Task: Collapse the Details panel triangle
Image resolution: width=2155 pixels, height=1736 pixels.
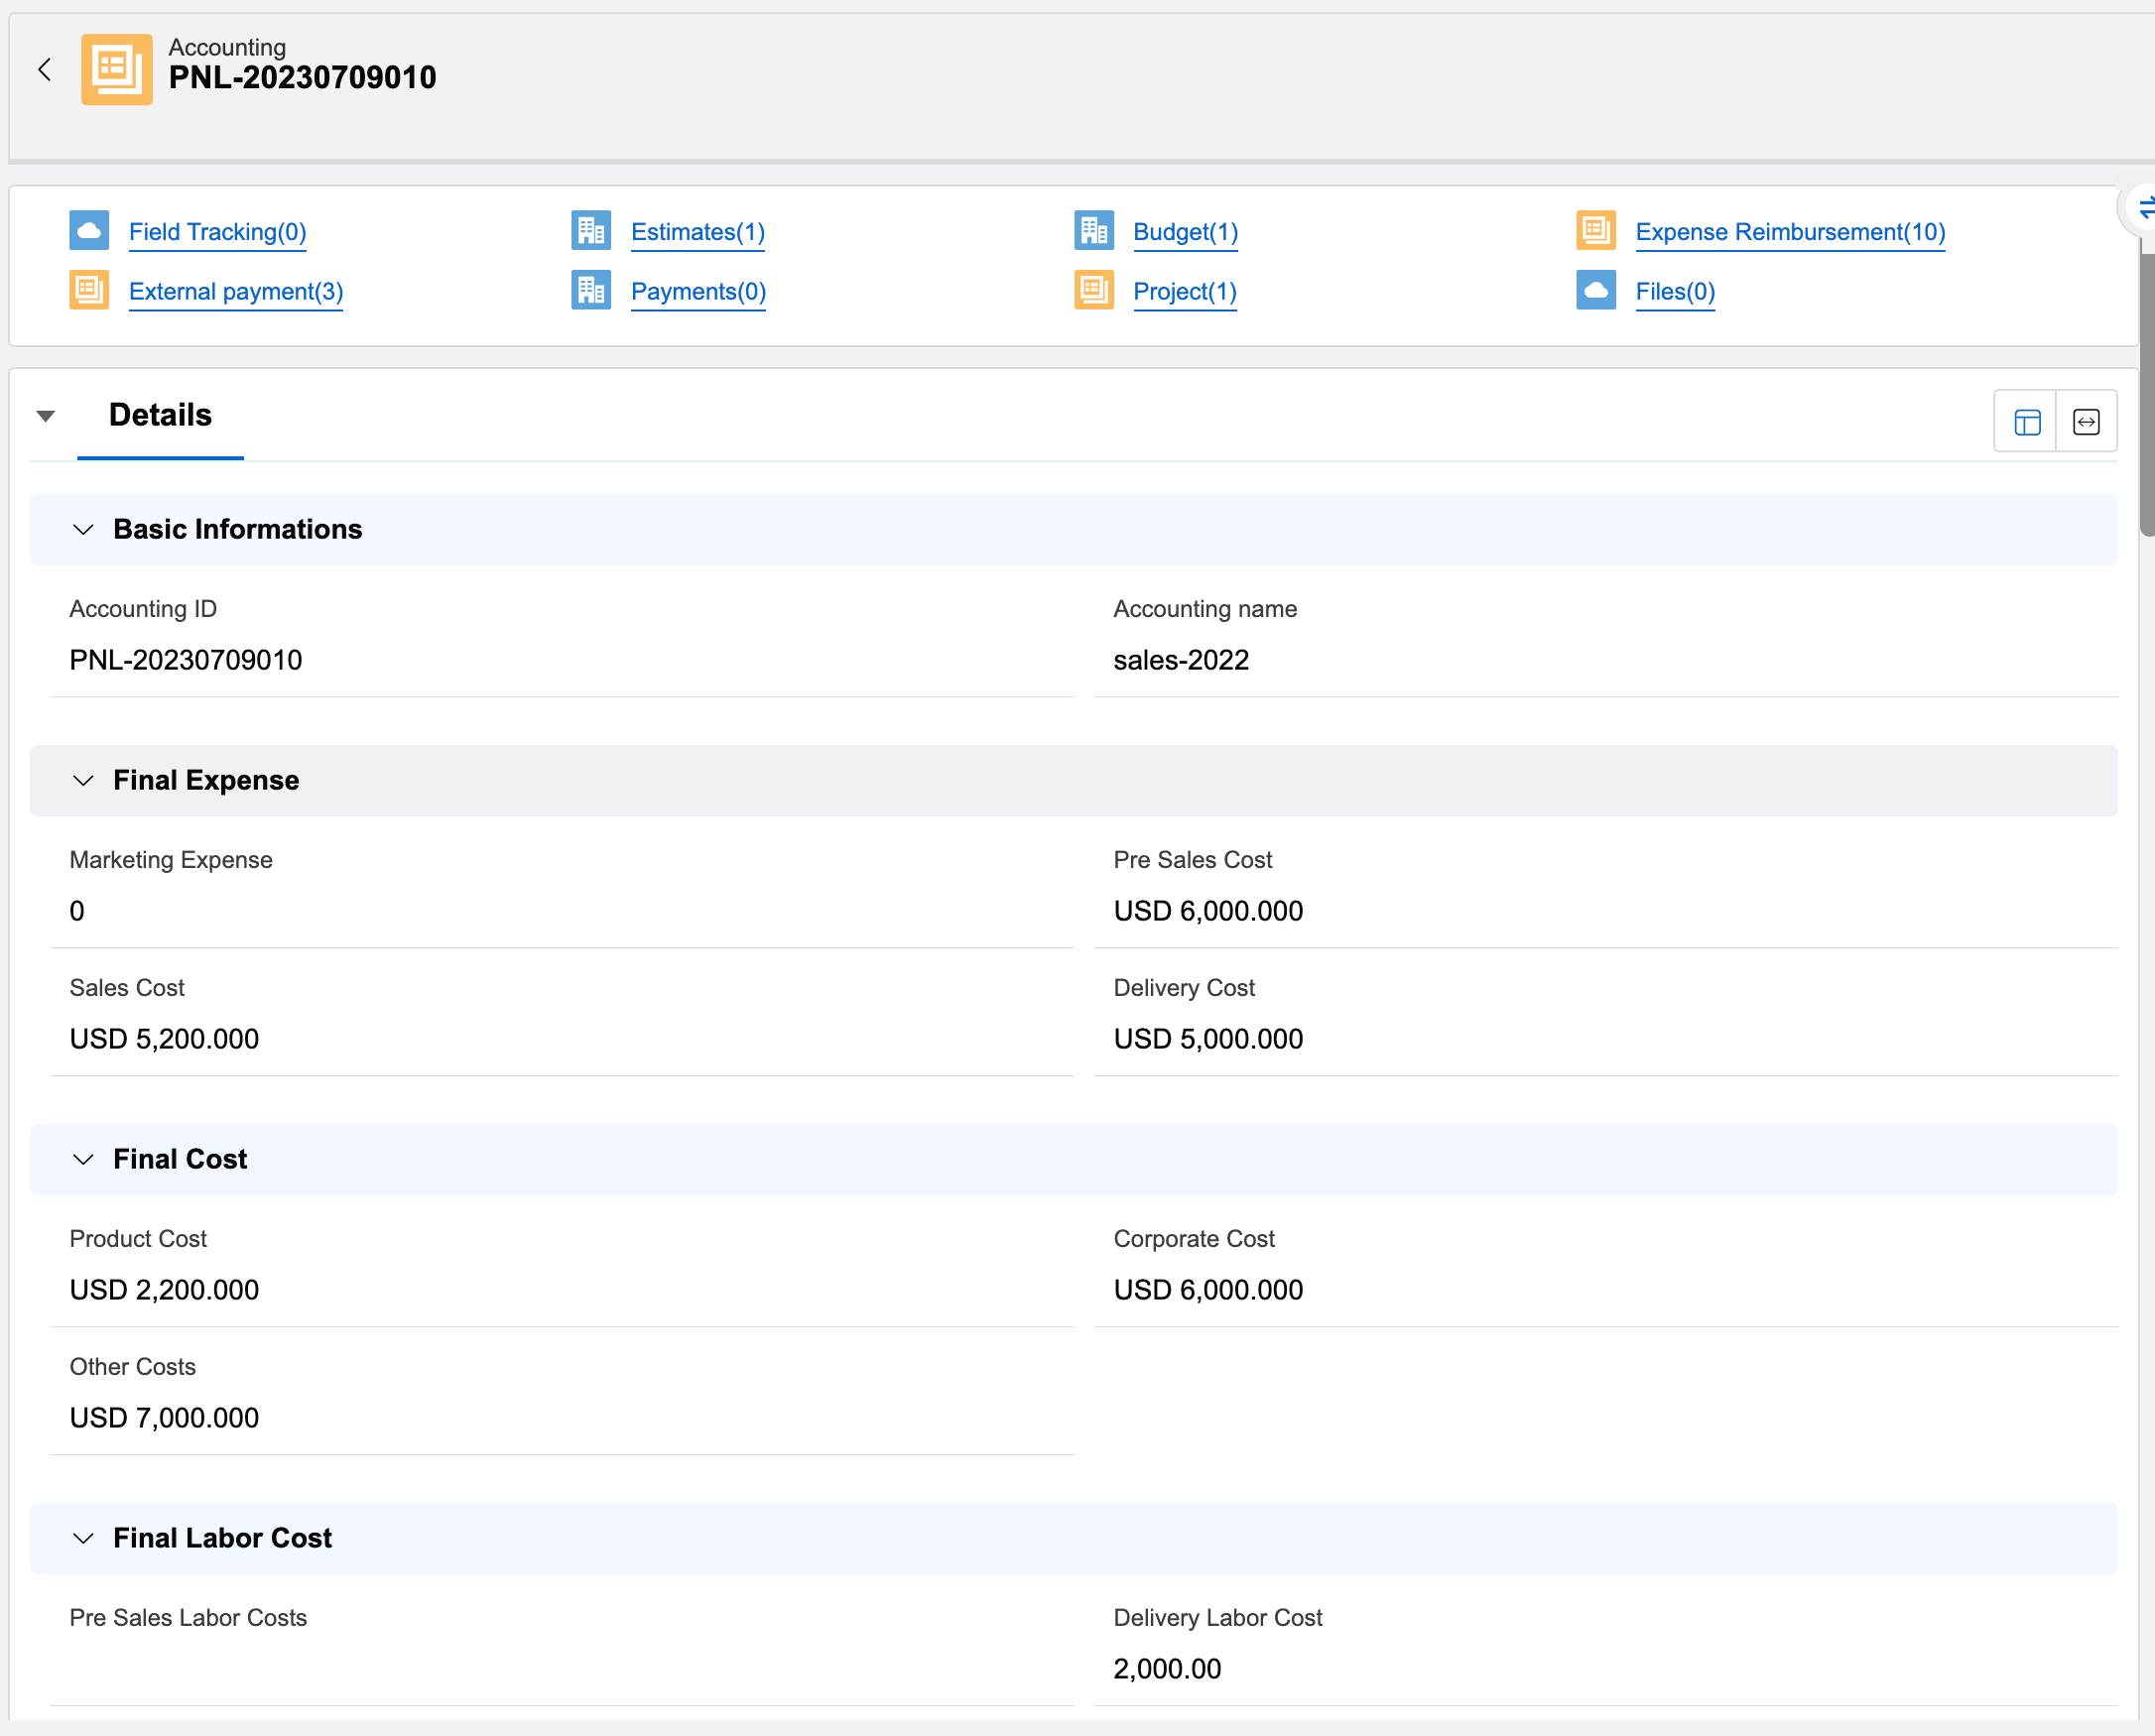Action: [45, 416]
